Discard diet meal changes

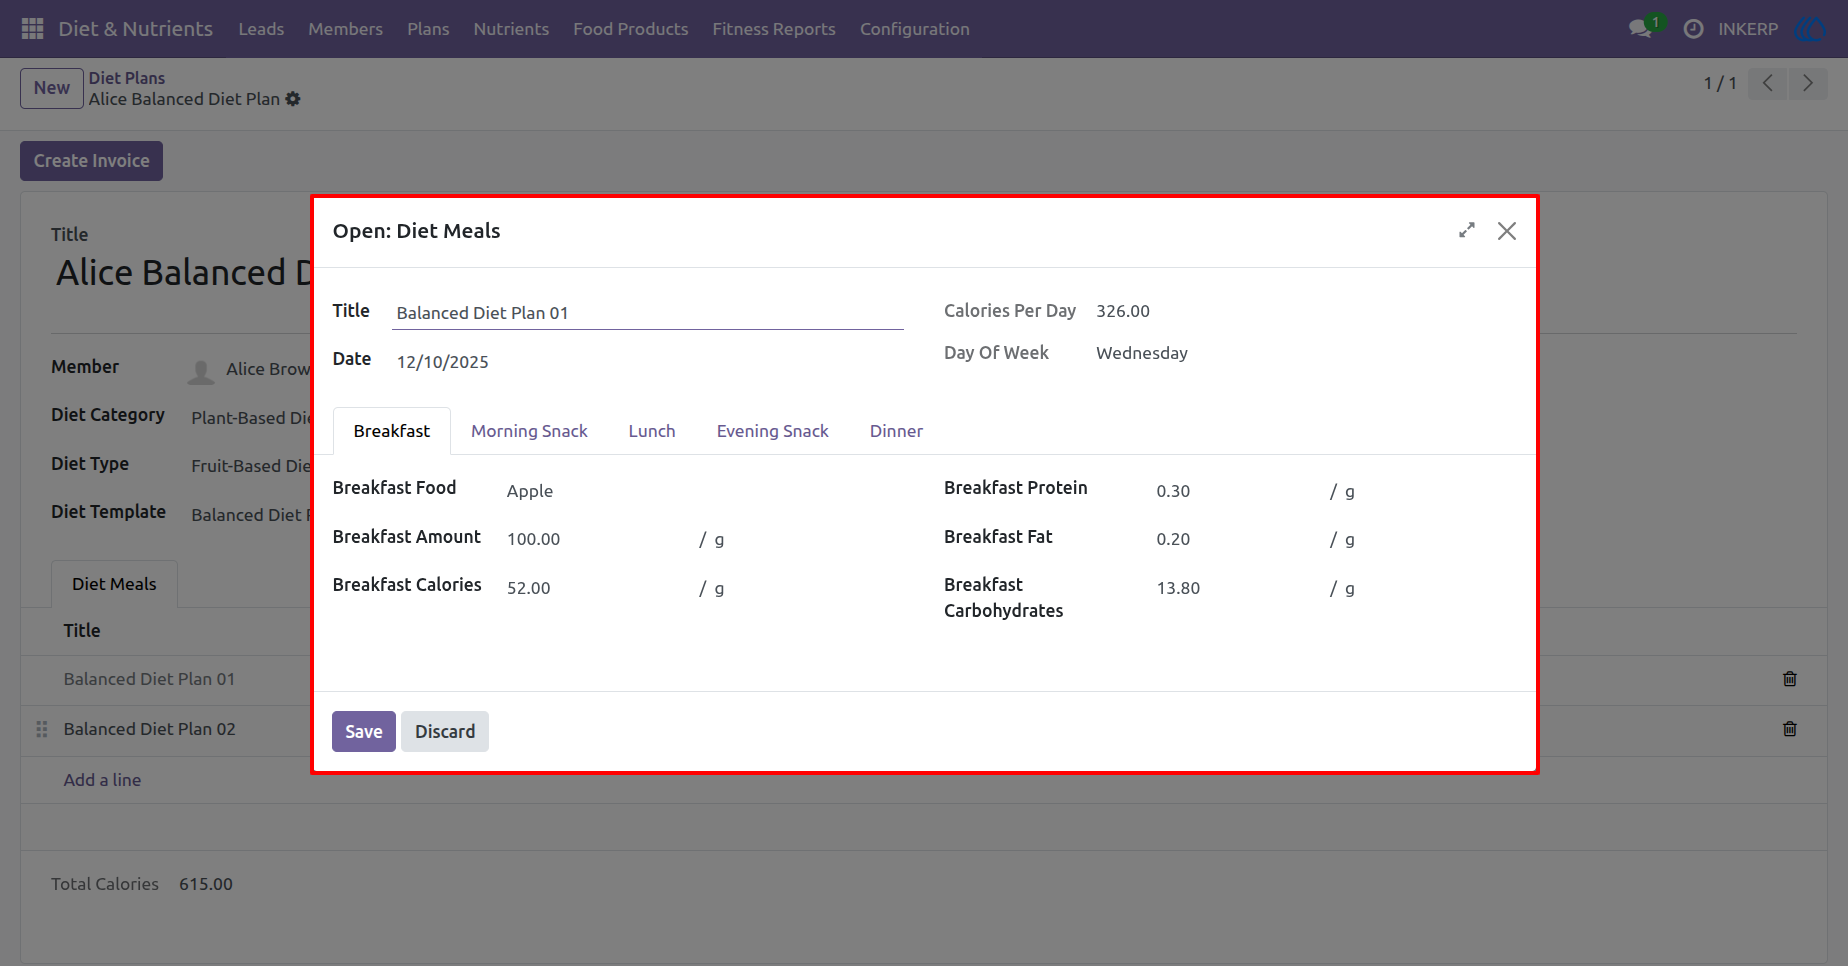(445, 732)
